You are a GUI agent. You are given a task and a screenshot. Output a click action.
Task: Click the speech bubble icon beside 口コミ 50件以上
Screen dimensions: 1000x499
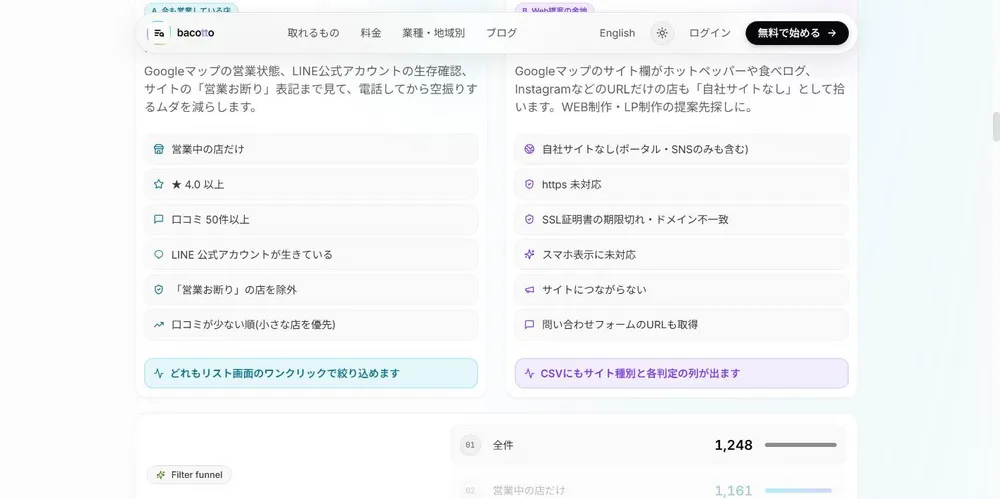(x=159, y=220)
